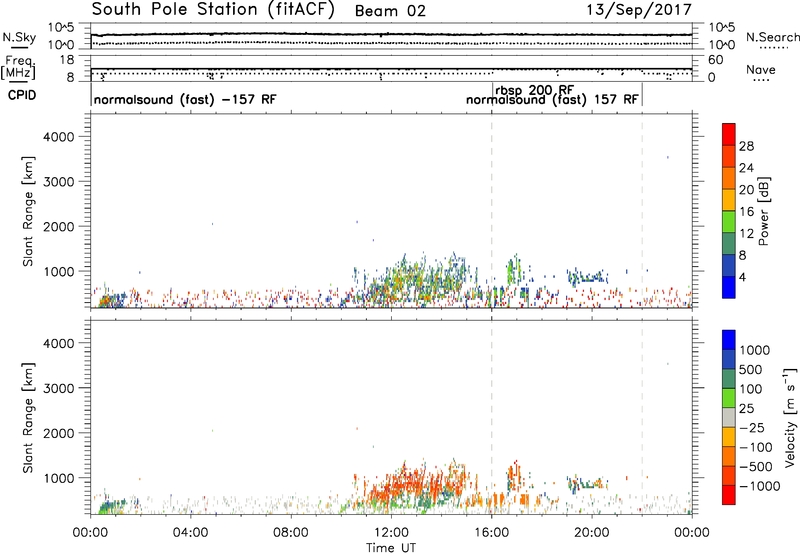
Task: Click the '4000' tick on power panel
Action: pyautogui.click(x=58, y=137)
